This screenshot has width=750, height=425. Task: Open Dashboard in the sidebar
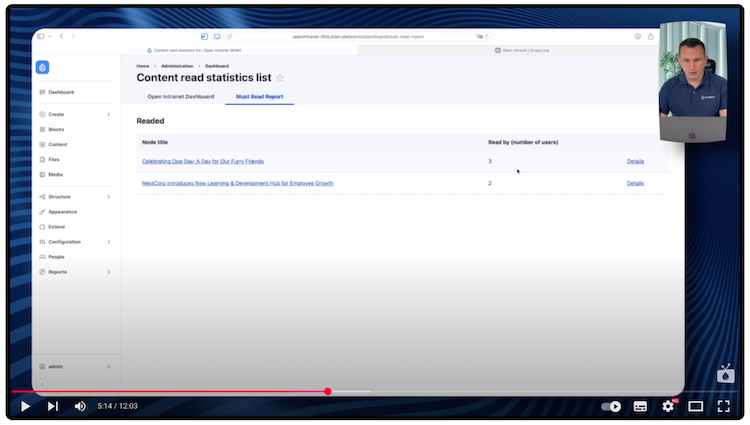coord(61,92)
